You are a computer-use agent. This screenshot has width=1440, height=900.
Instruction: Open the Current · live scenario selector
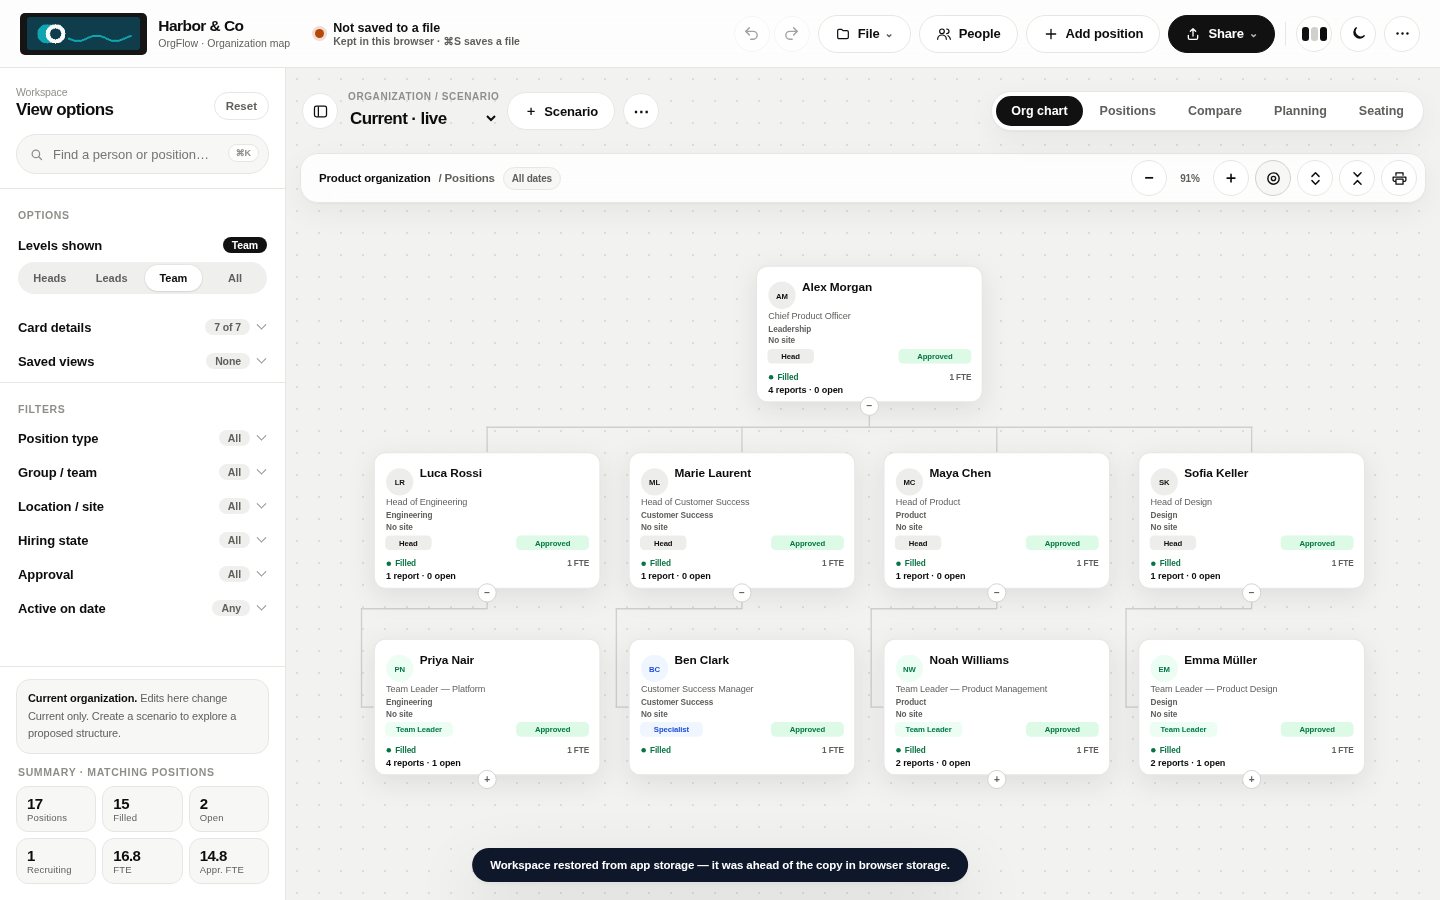[423, 118]
